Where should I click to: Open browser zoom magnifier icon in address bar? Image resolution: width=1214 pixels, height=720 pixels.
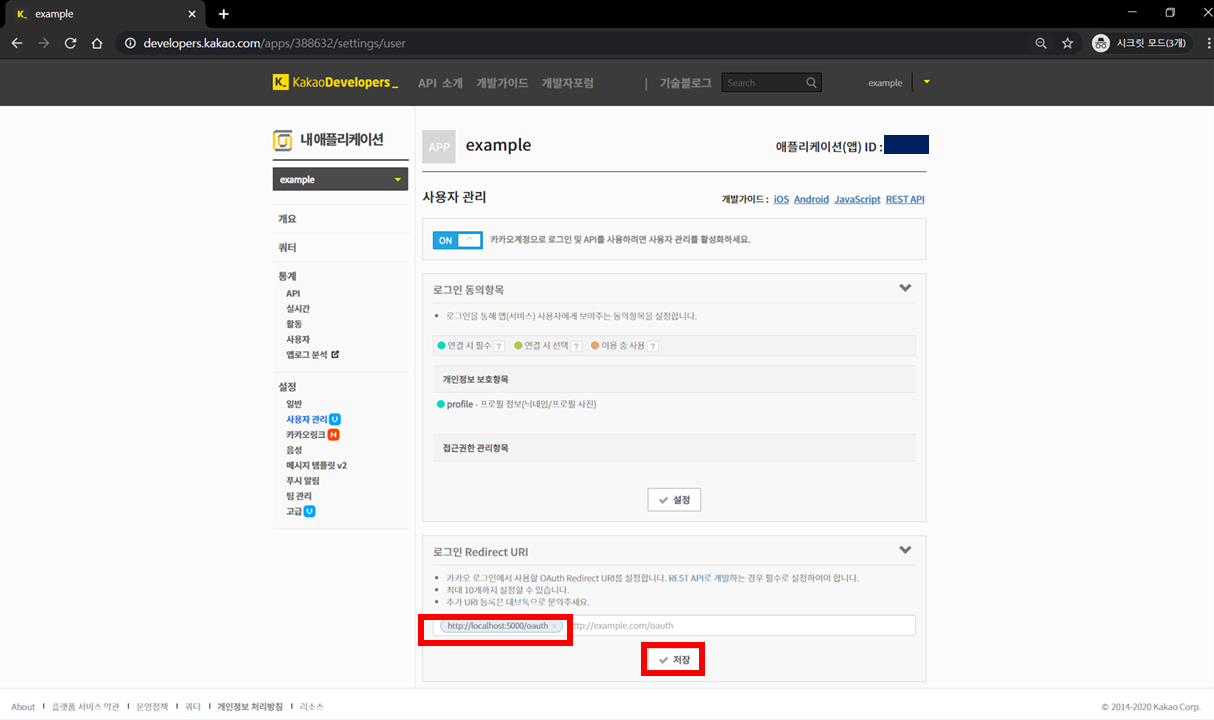tap(1041, 43)
